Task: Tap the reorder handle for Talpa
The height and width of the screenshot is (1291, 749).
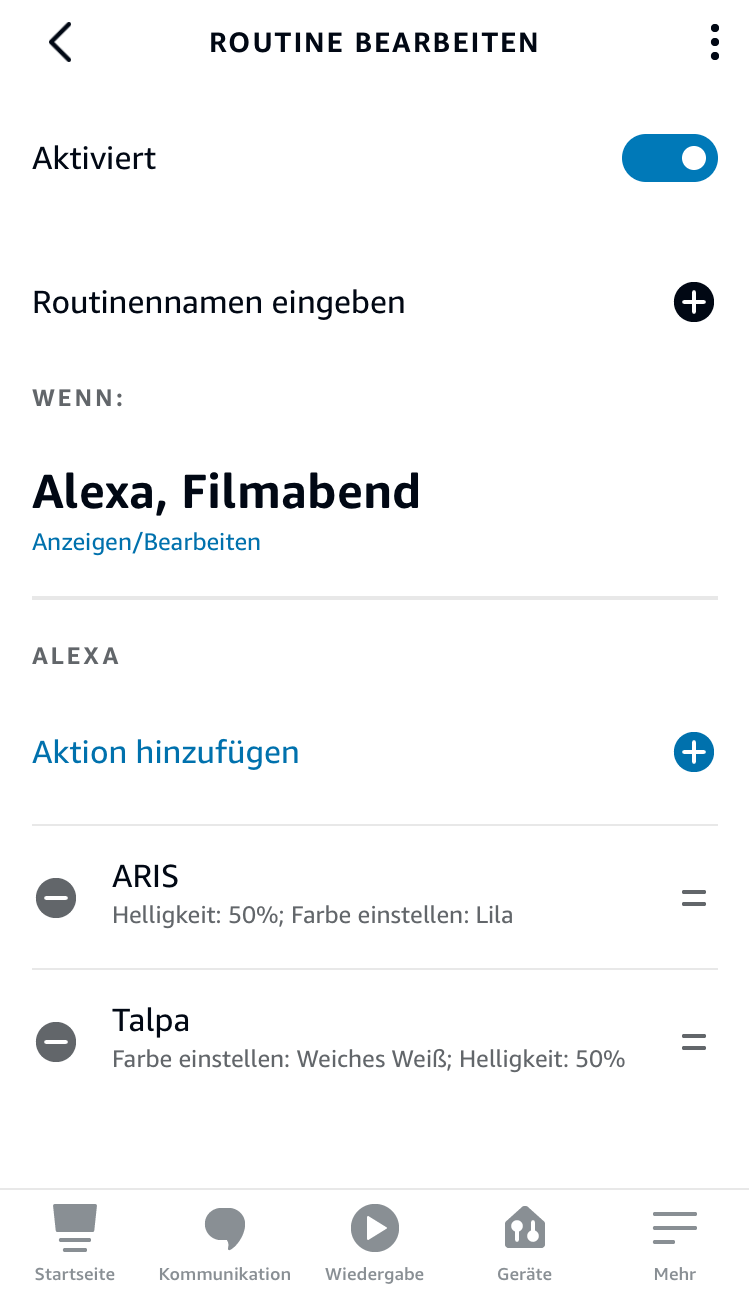Action: (693, 1042)
